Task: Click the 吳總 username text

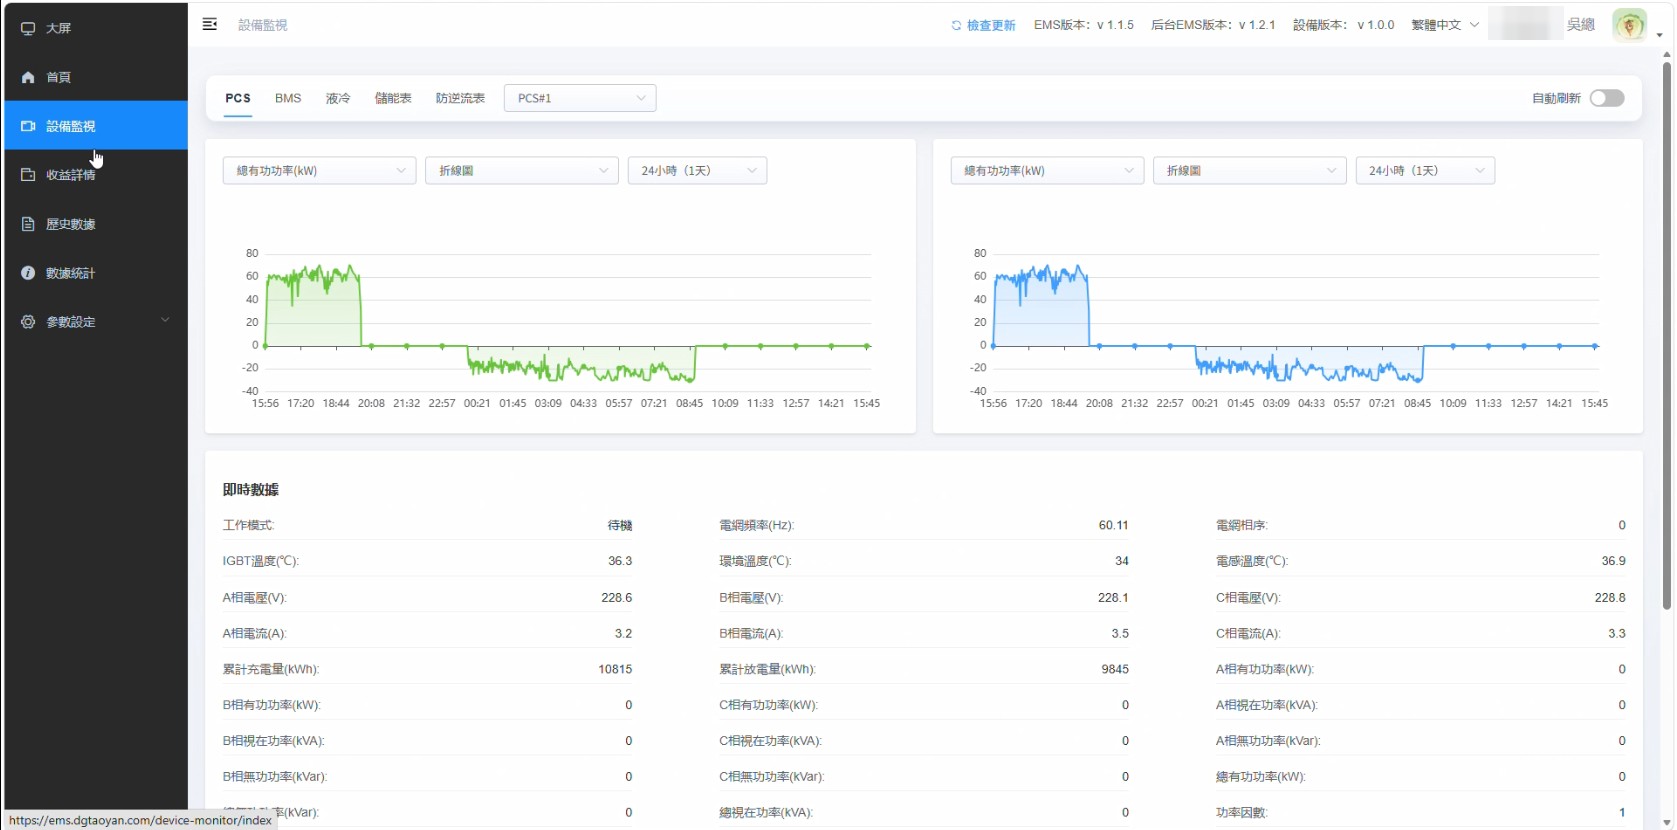Action: tap(1581, 25)
